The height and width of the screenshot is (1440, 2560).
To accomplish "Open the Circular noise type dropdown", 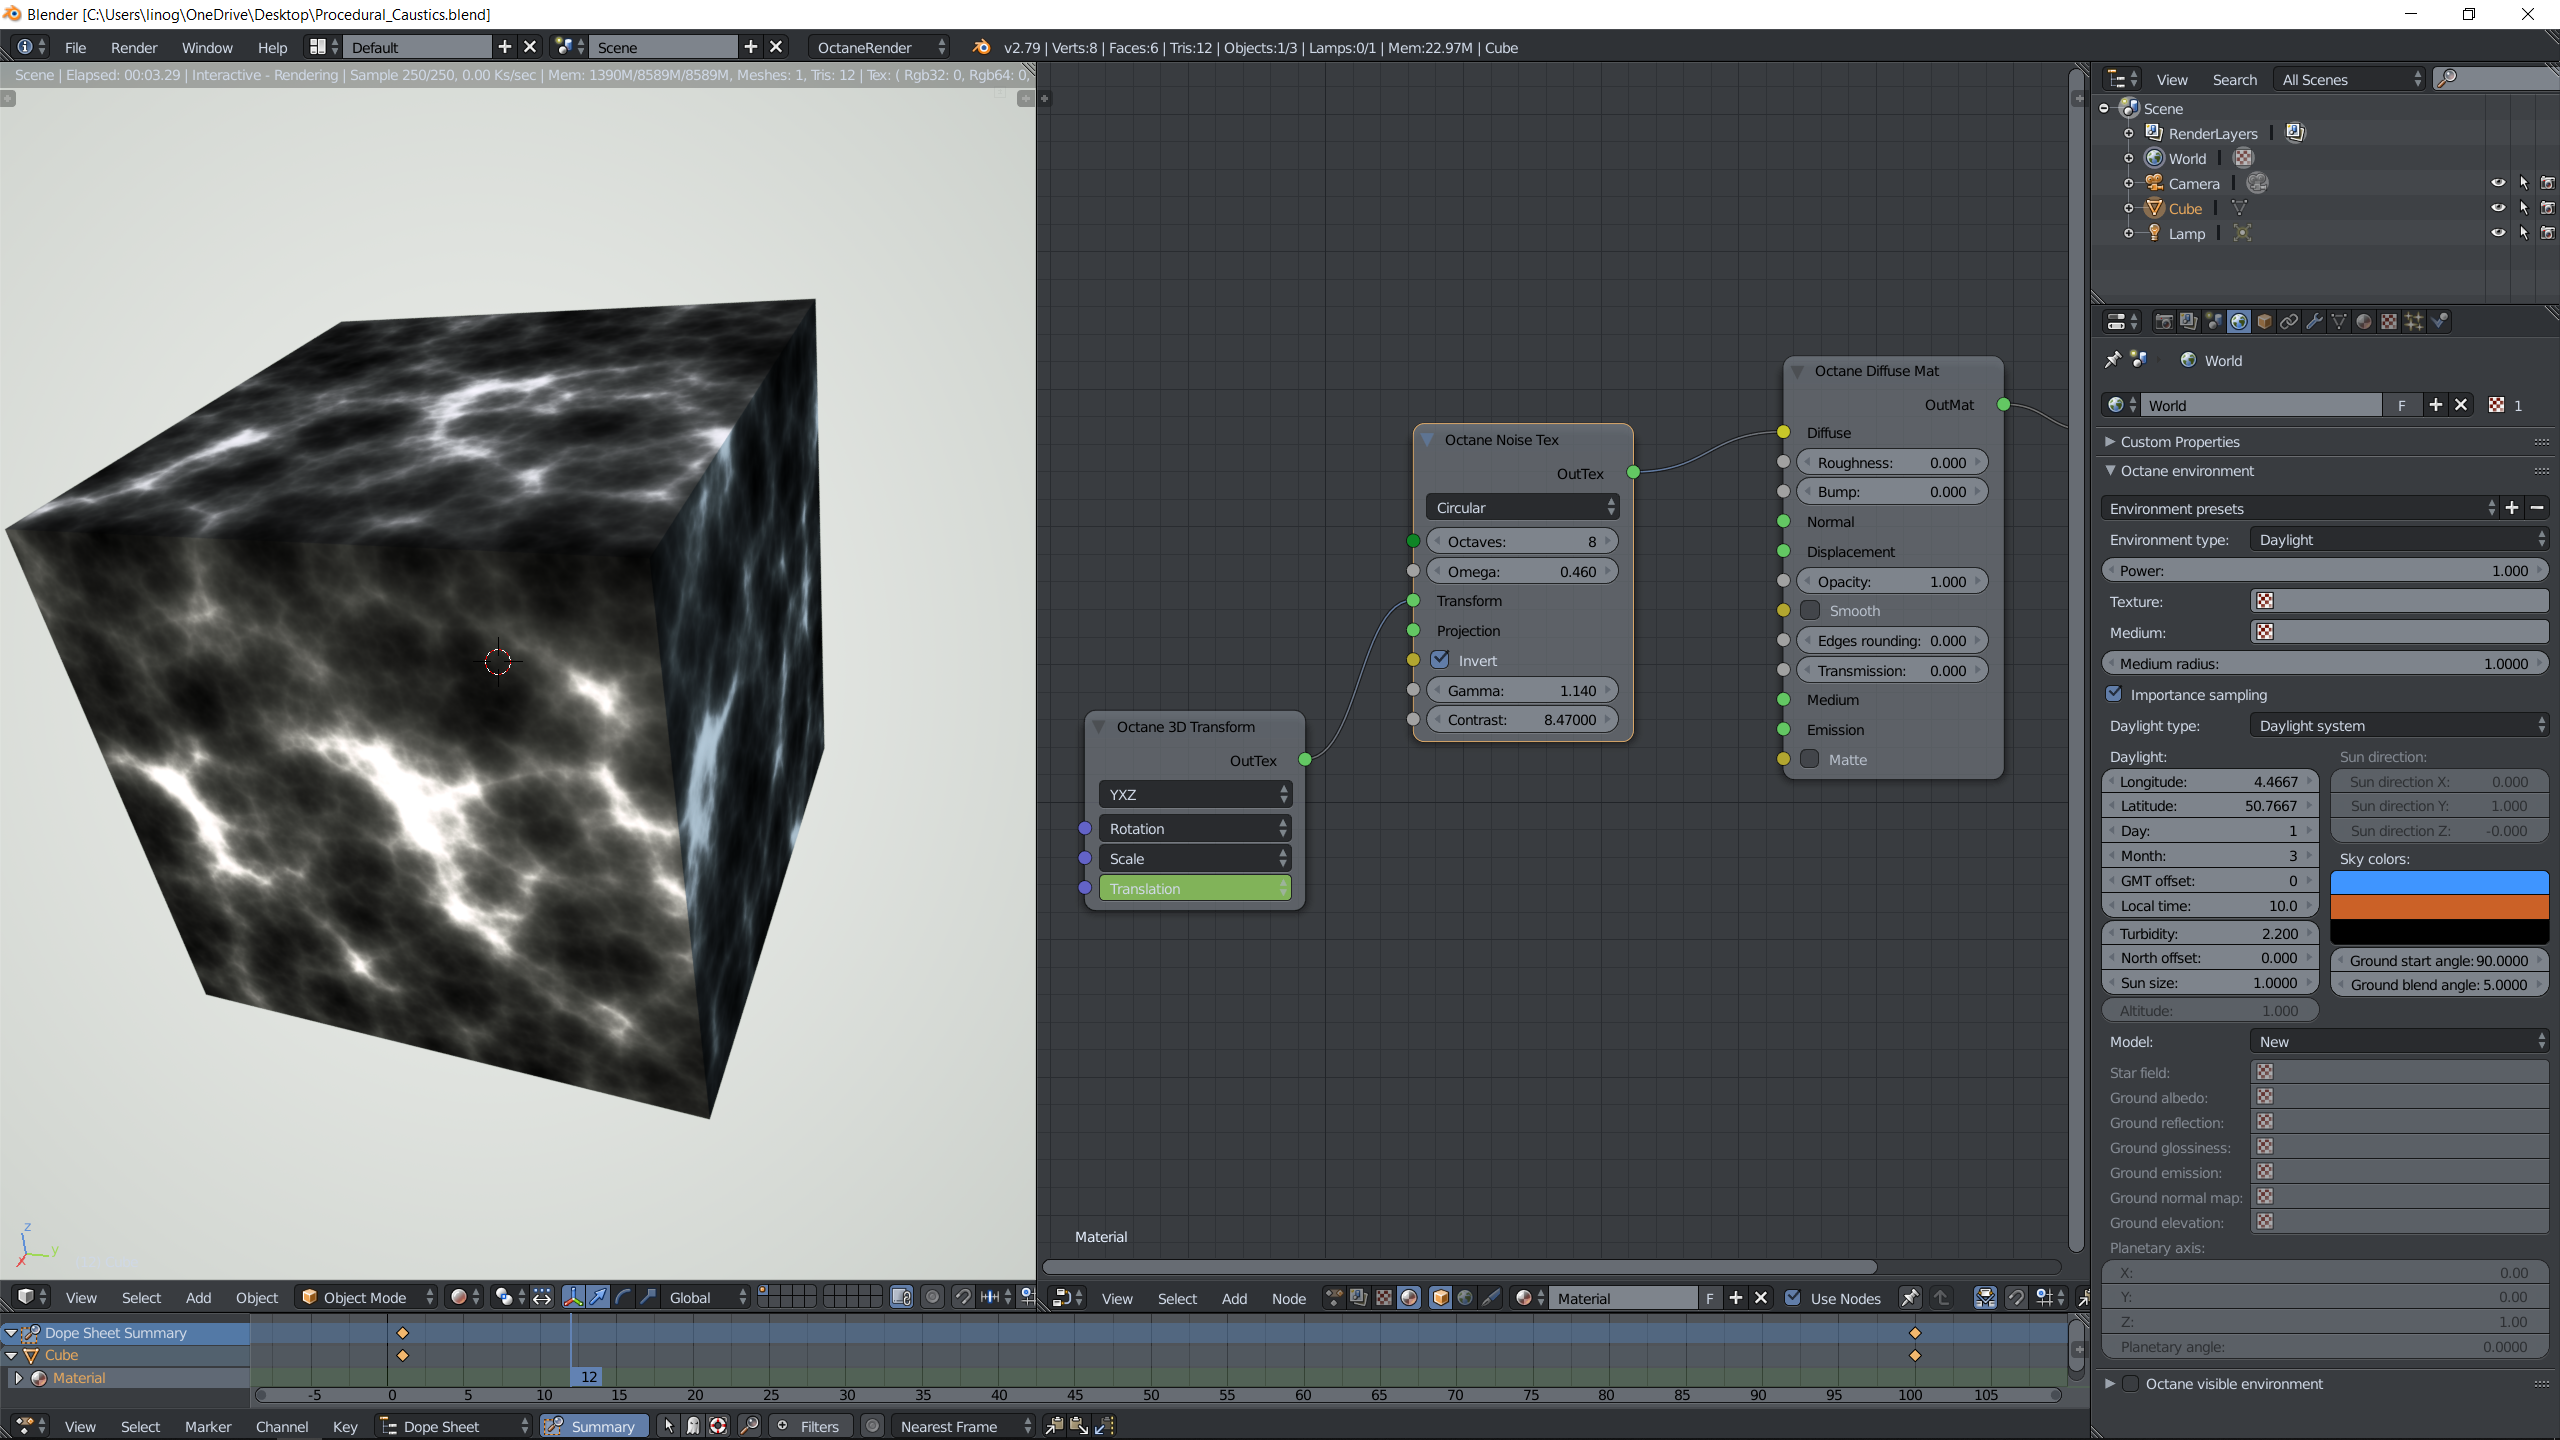I will [1522, 508].
